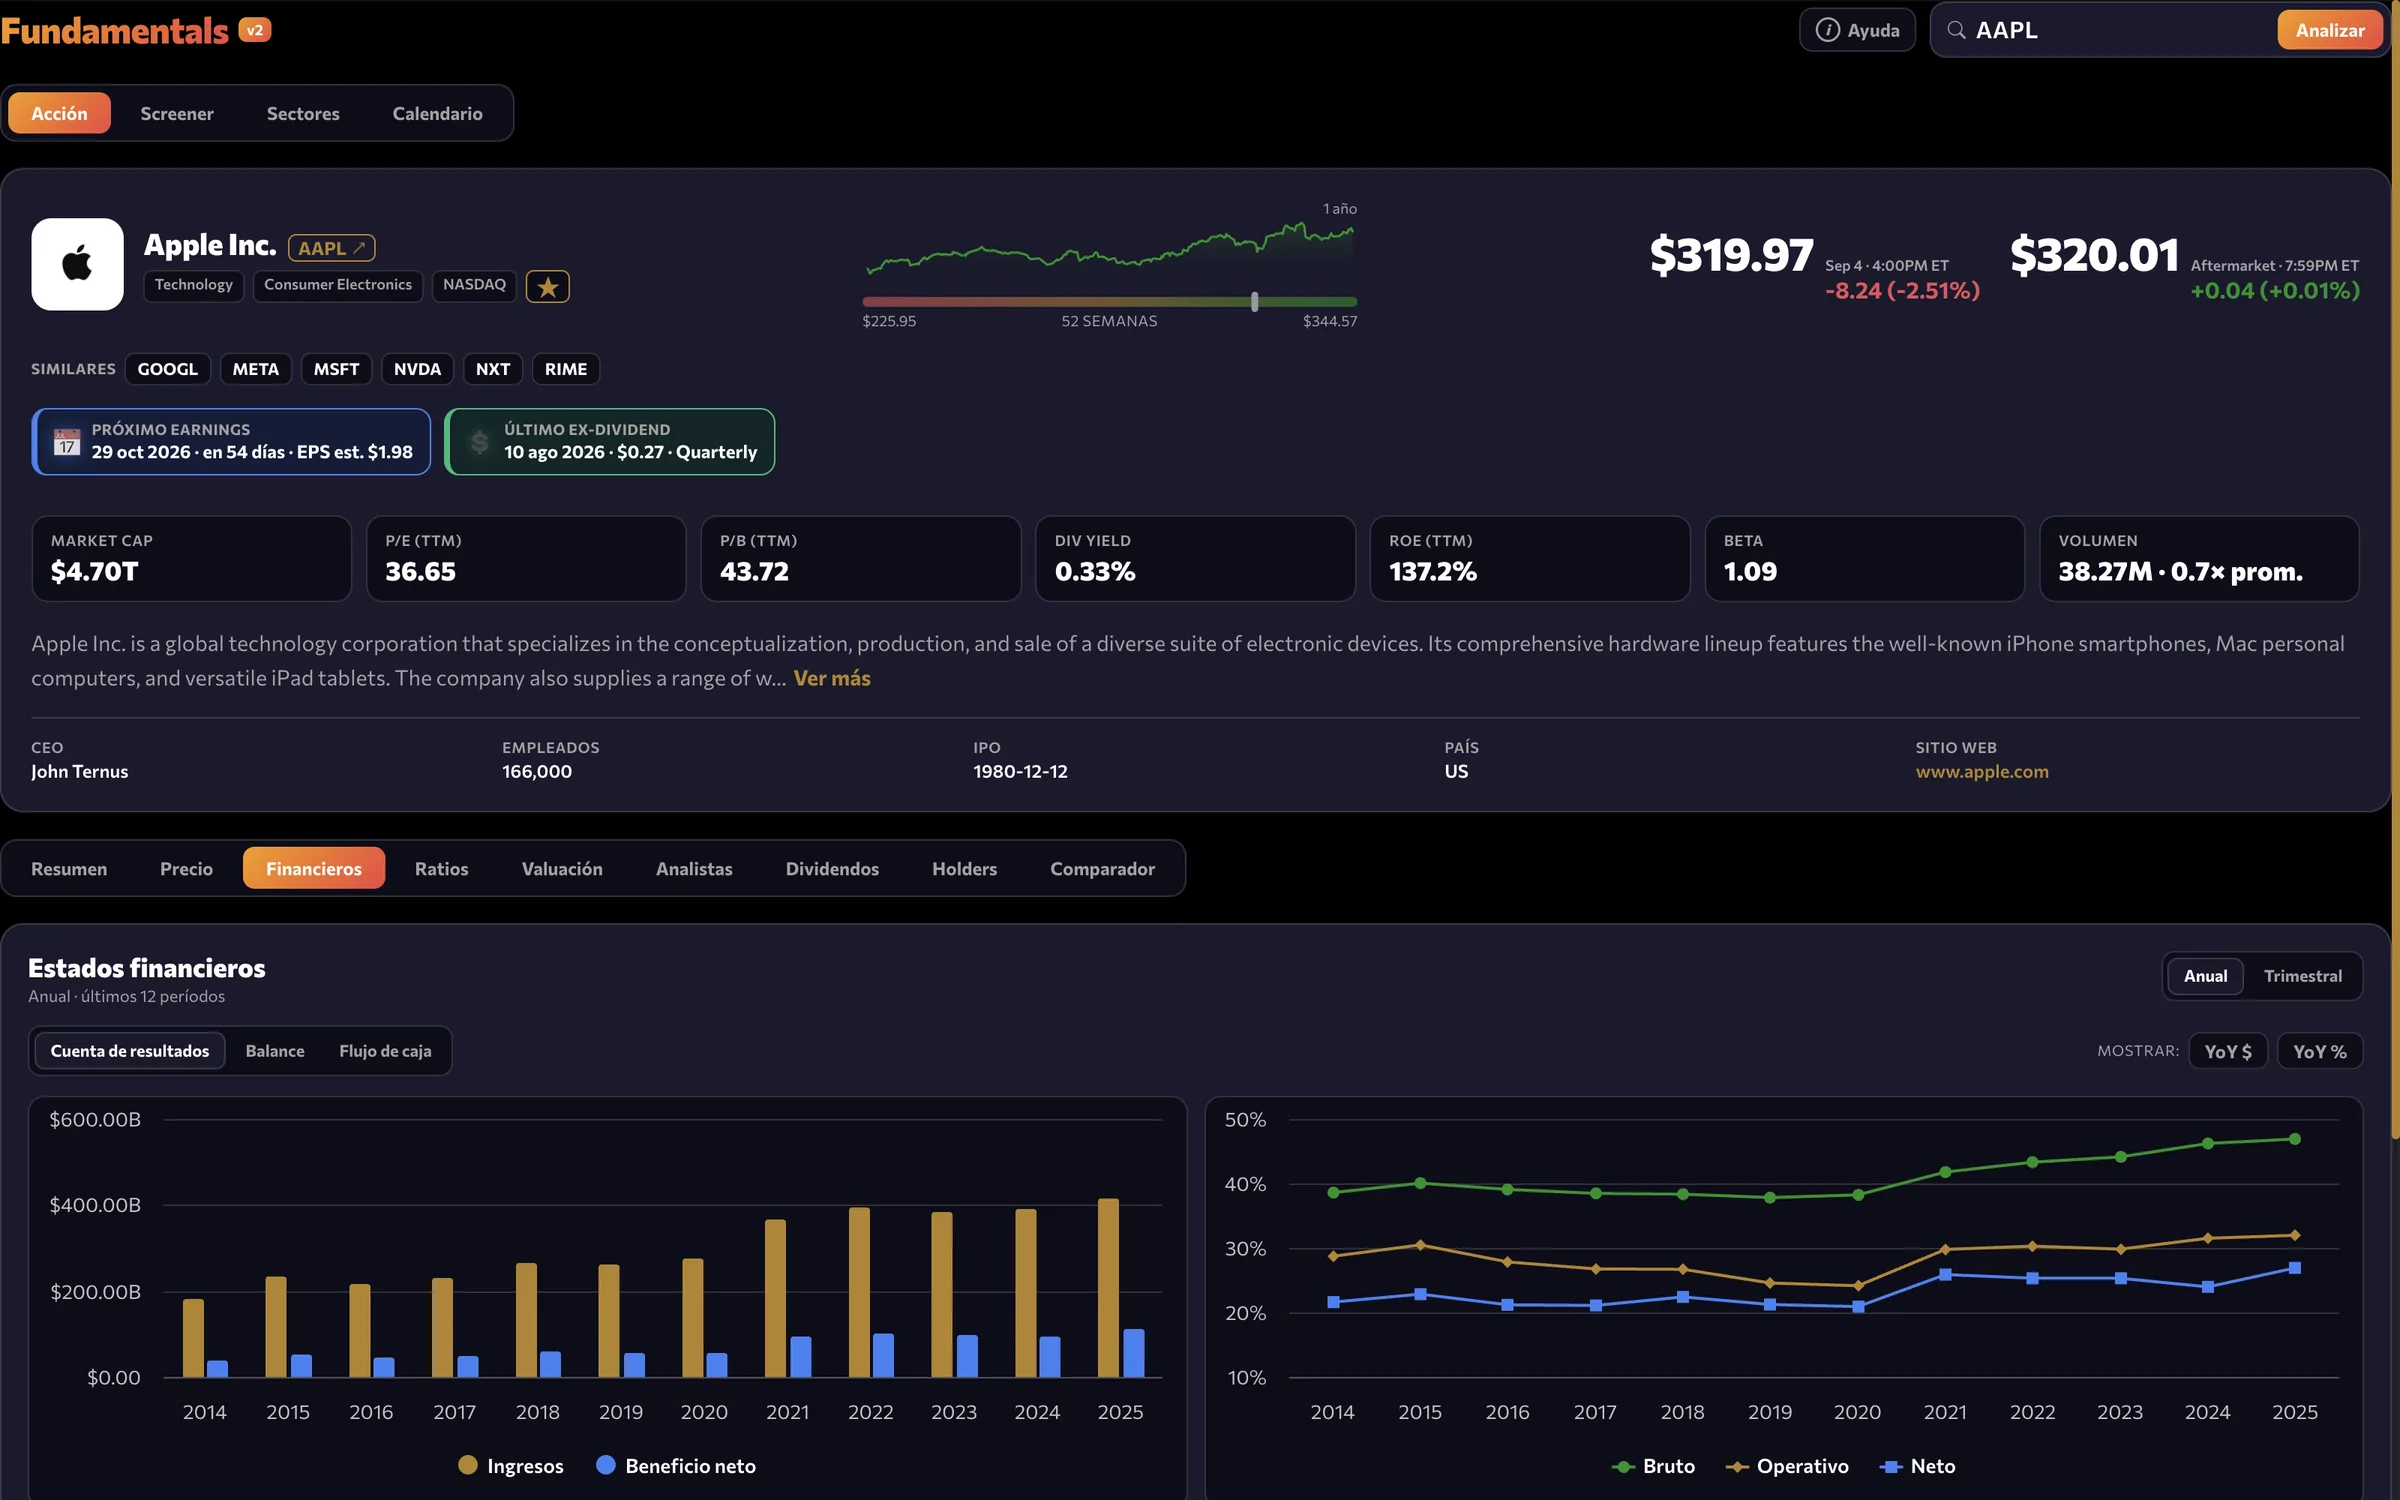Toggle the Ingresos legend marker
The image size is (2400, 1500).
click(467, 1465)
